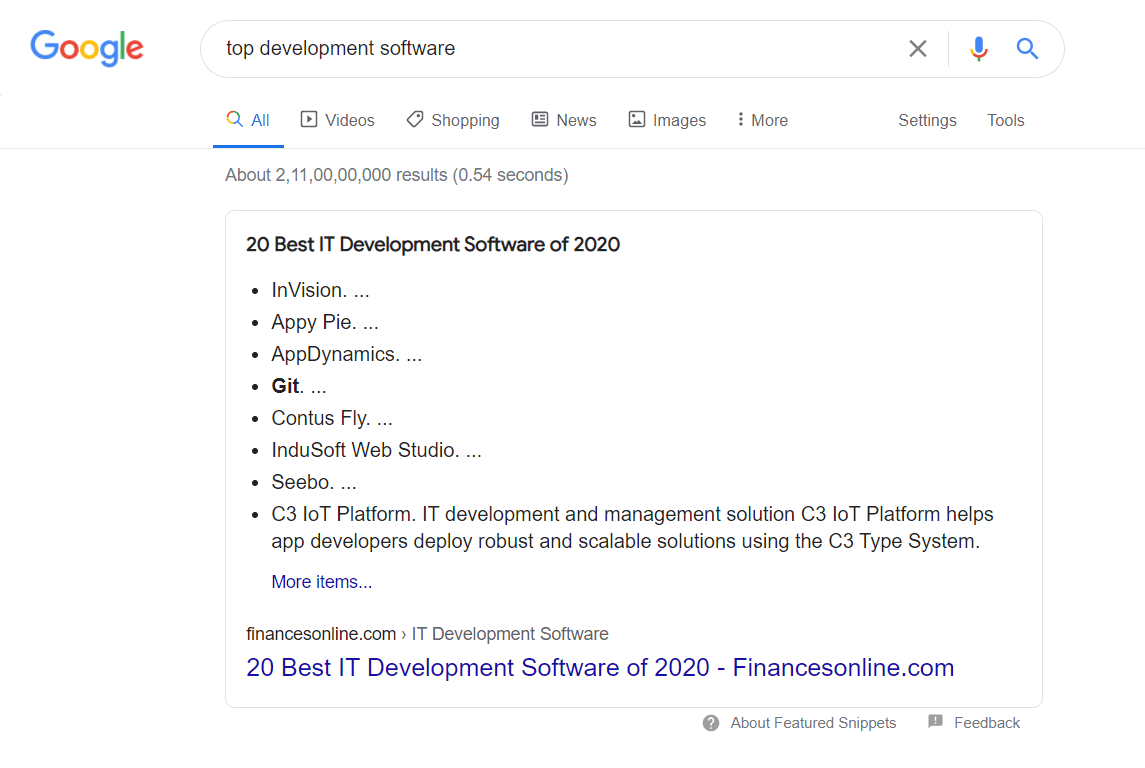
Task: Click the Google logo
Action: point(87,48)
